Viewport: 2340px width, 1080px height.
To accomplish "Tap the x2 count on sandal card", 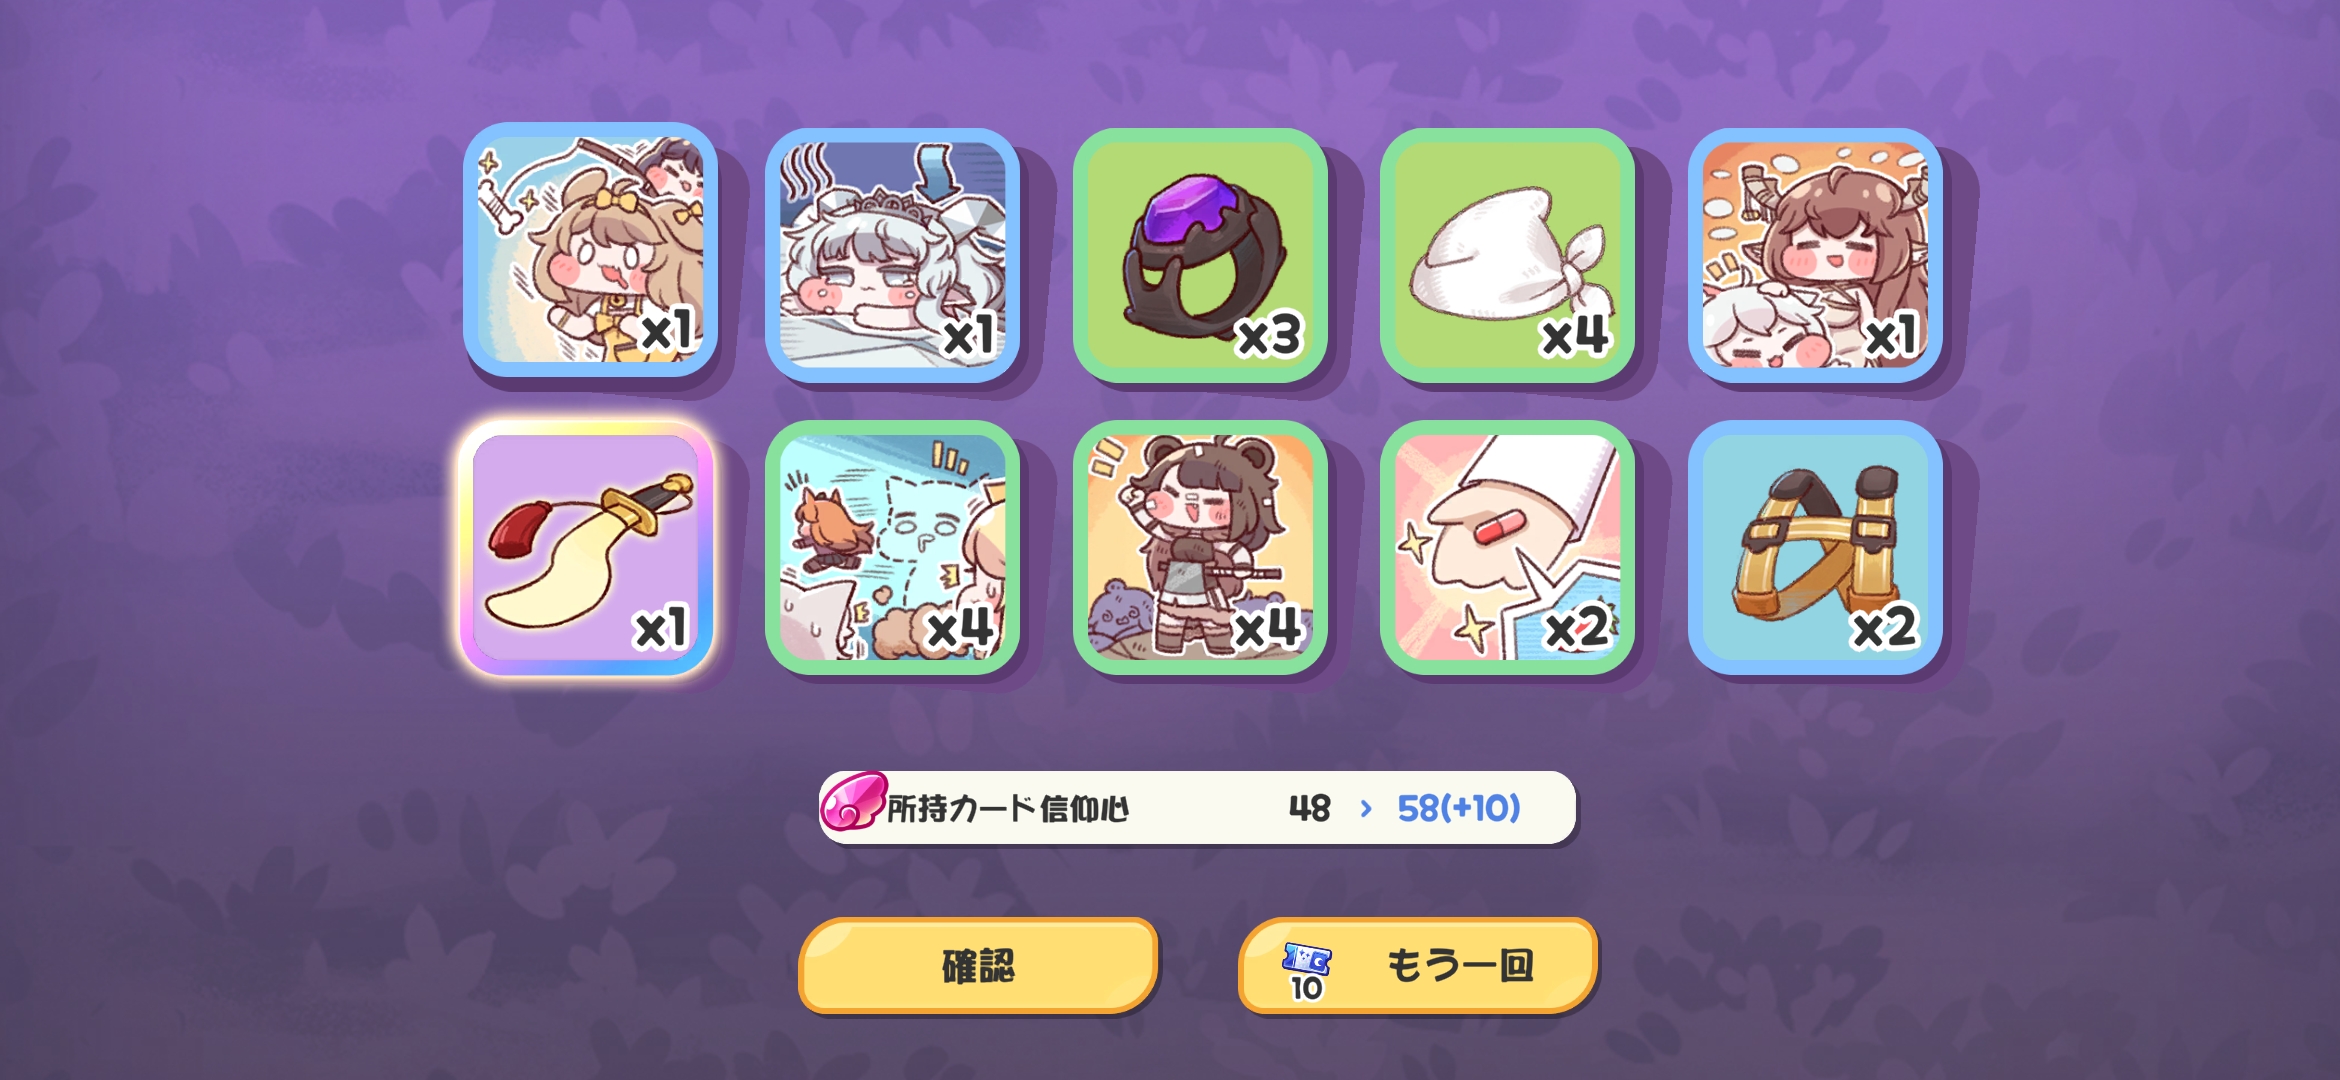I will pos(1885,628).
